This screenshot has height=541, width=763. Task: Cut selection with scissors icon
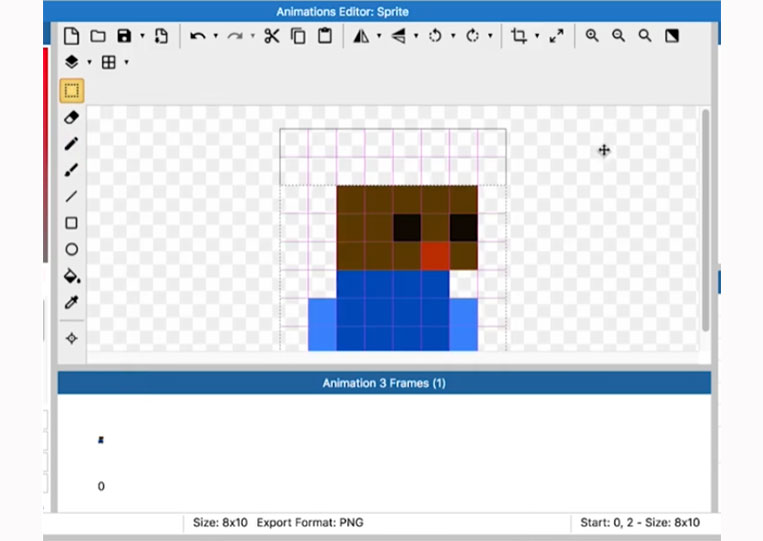tap(272, 36)
